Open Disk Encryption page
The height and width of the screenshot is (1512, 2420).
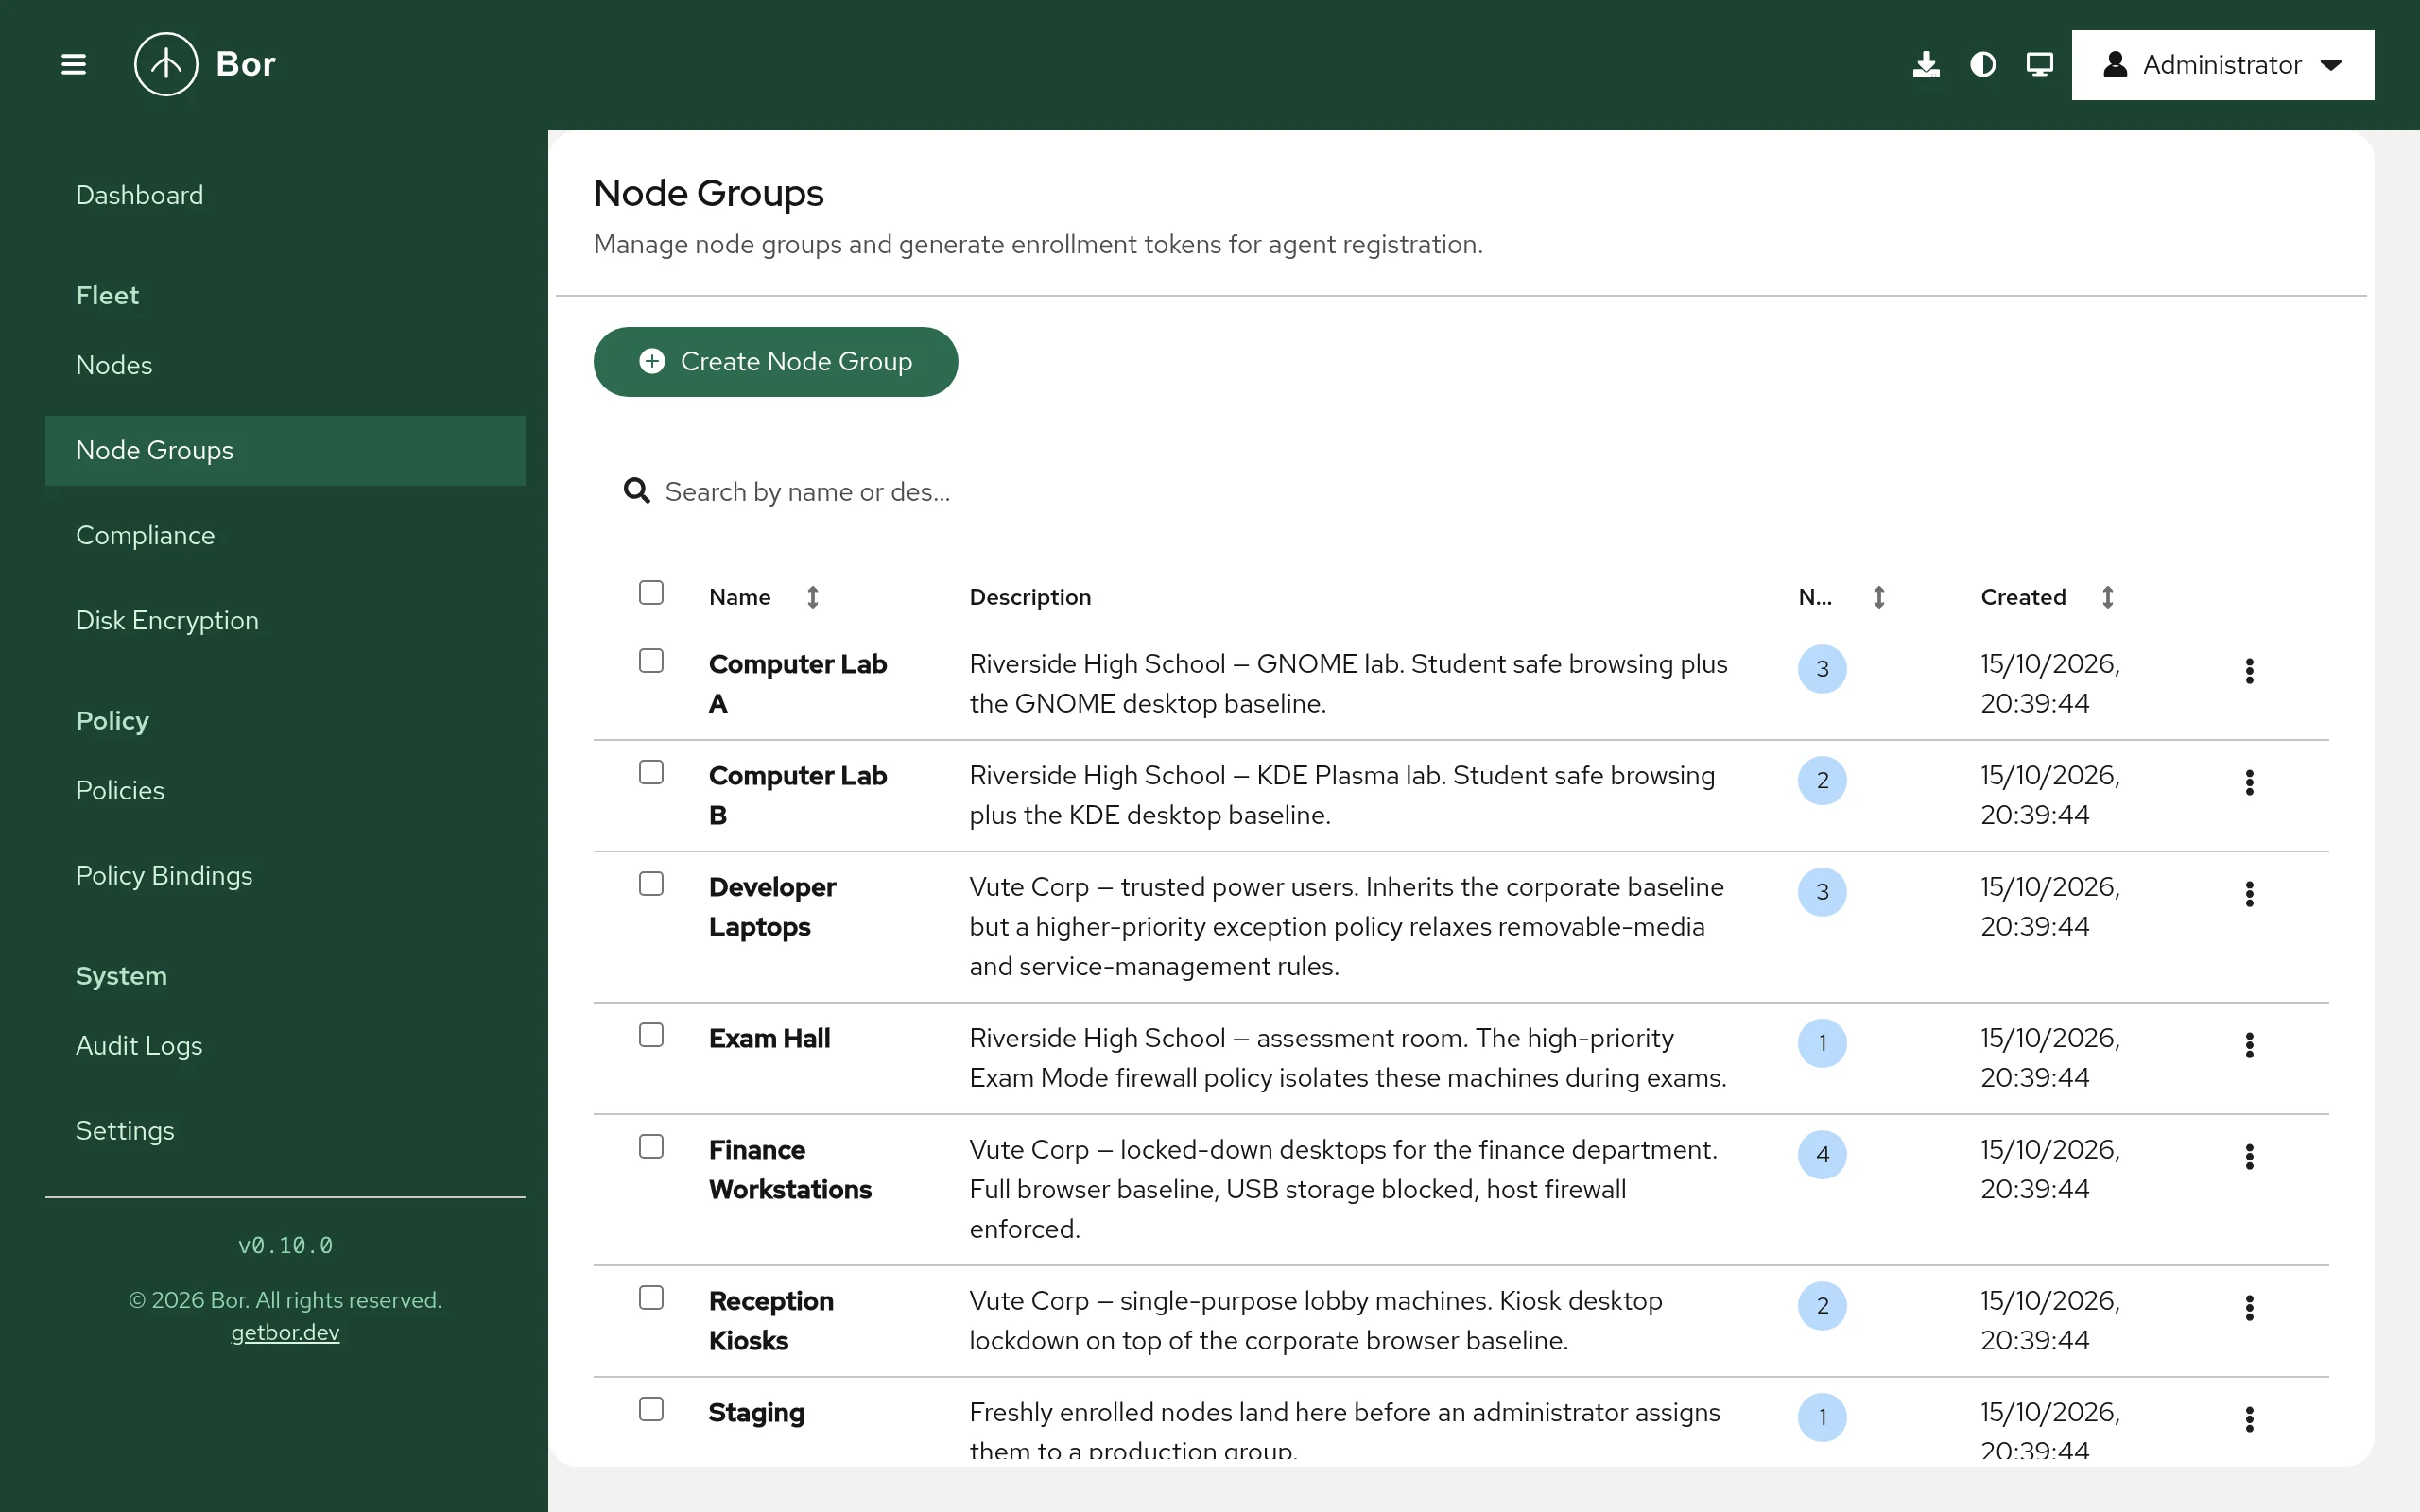[x=285, y=620]
